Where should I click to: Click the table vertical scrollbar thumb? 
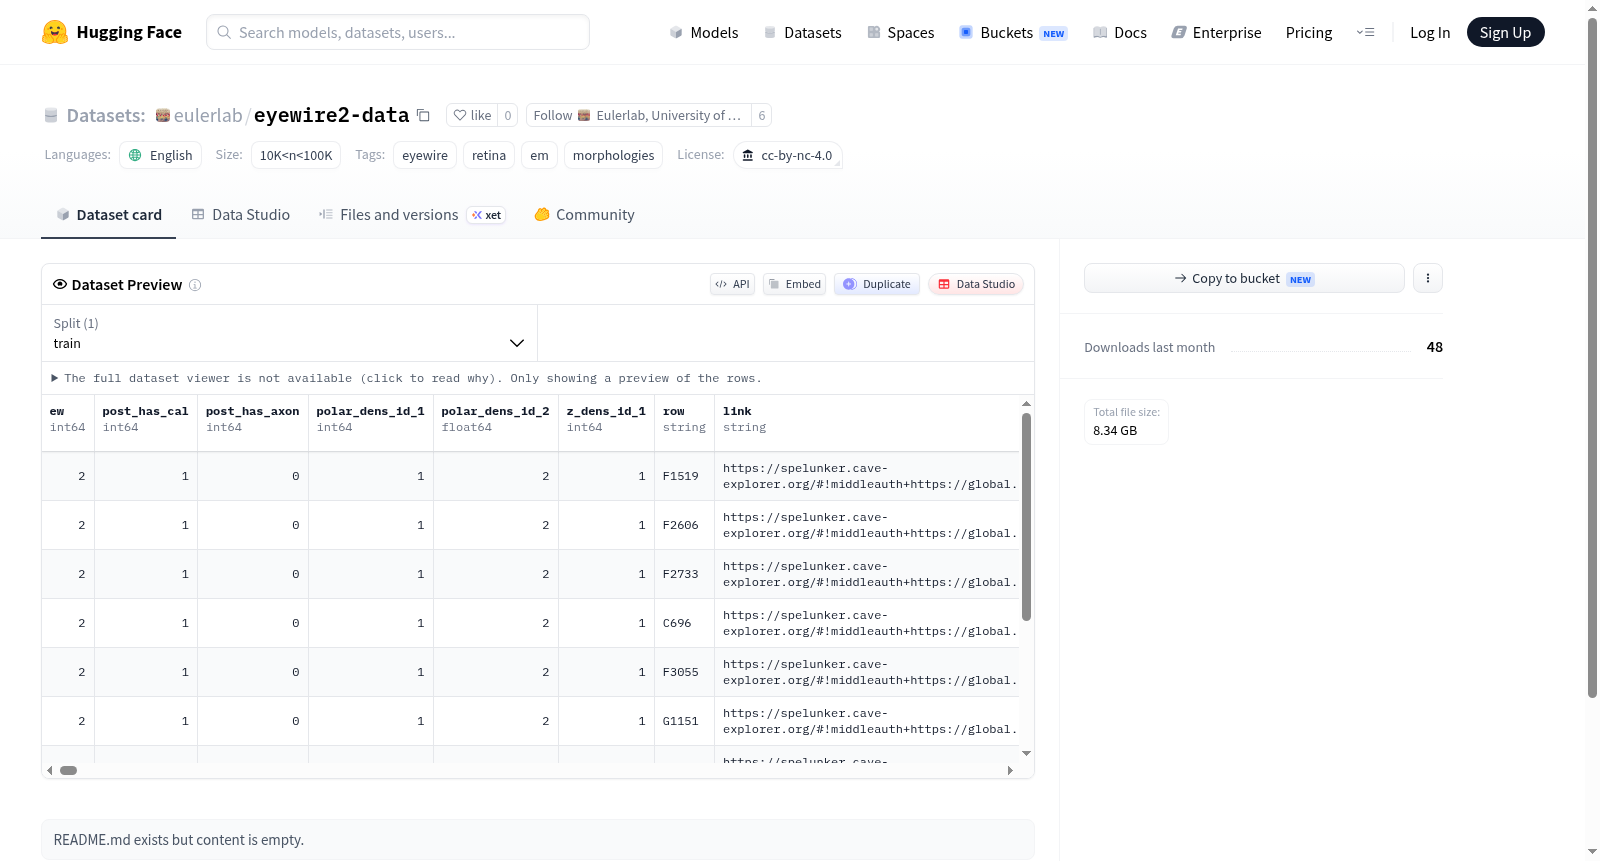(x=1026, y=517)
